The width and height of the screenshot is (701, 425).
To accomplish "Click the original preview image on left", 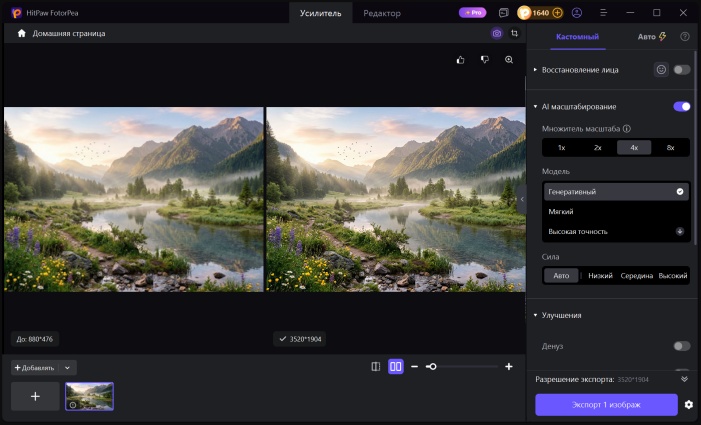I will coord(134,199).
